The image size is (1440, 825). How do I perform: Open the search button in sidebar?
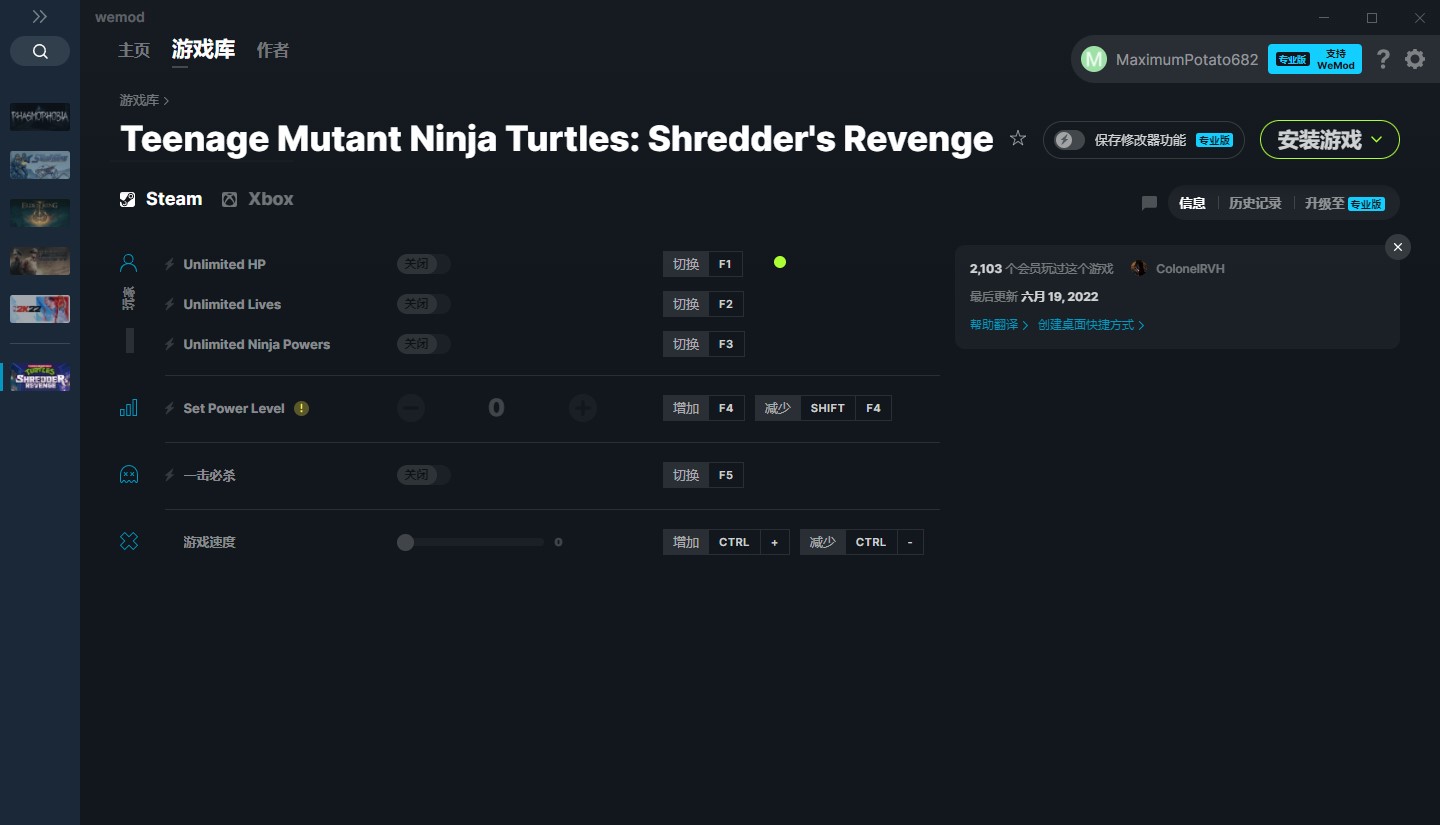click(40, 51)
